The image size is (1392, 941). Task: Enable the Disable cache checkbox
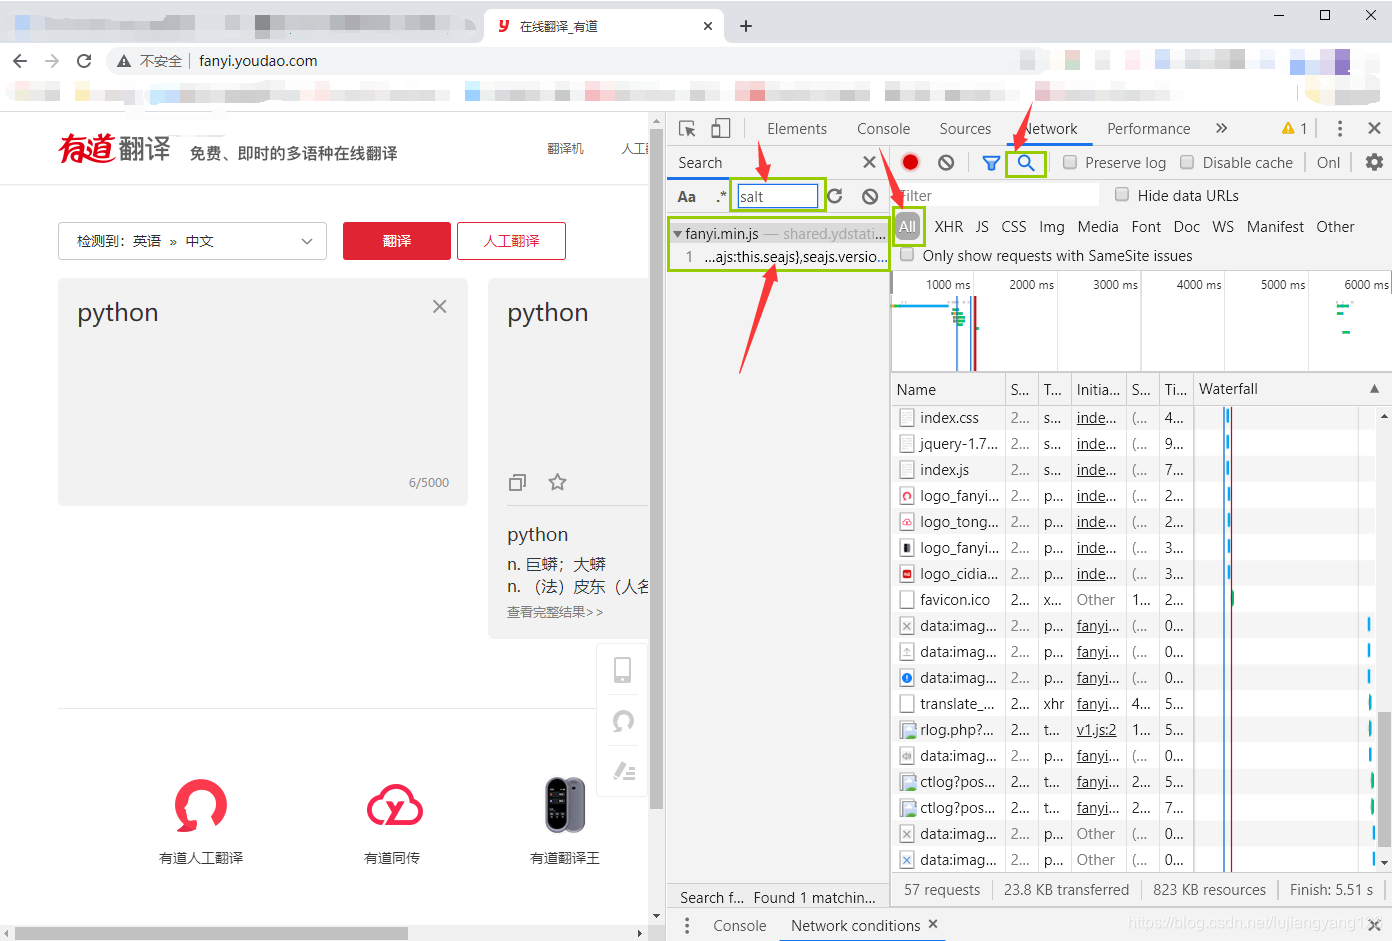pos(1187,162)
